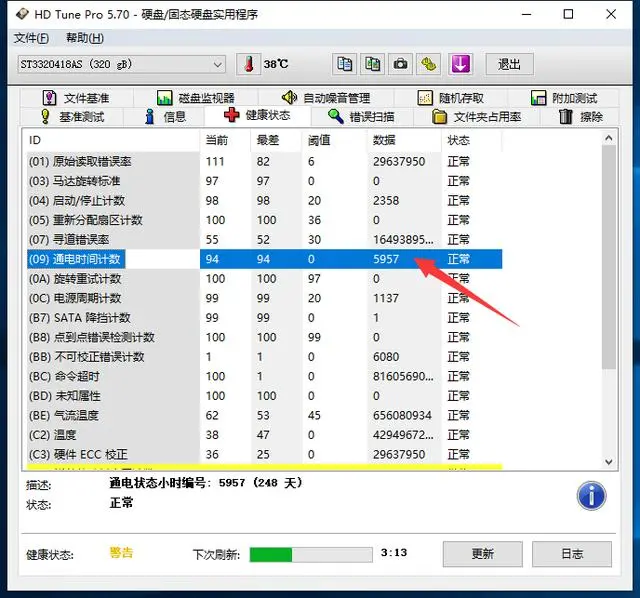Click the 警告 health status text
Screen dimensions: 640x598
pos(121,553)
